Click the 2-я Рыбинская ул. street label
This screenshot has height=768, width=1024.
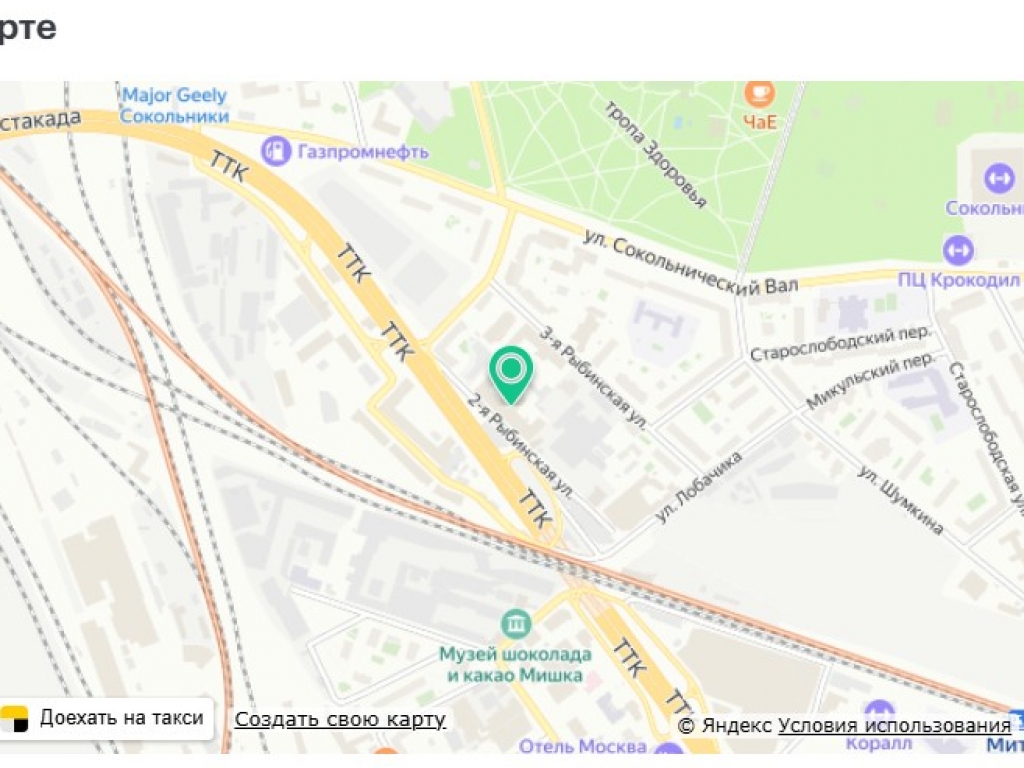(x=520, y=446)
